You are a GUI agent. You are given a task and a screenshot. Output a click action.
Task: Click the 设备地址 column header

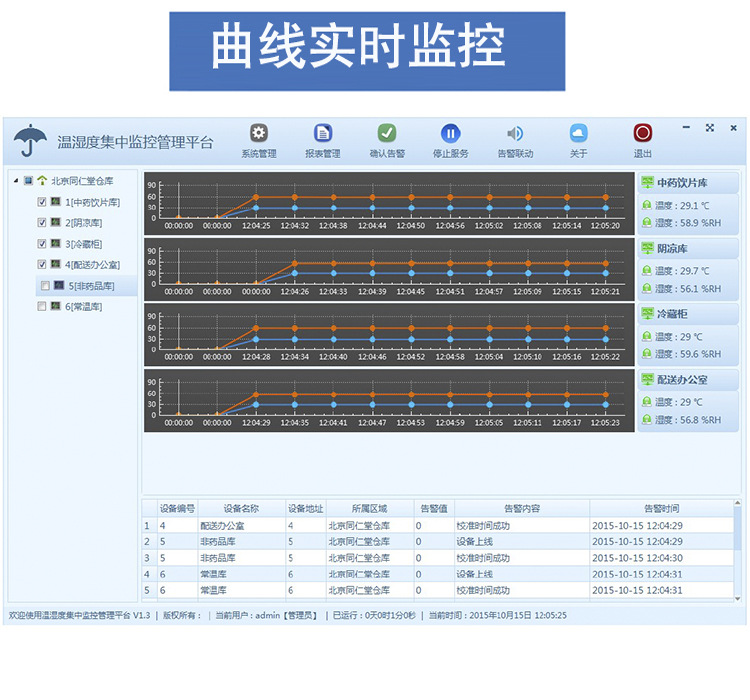[306, 509]
